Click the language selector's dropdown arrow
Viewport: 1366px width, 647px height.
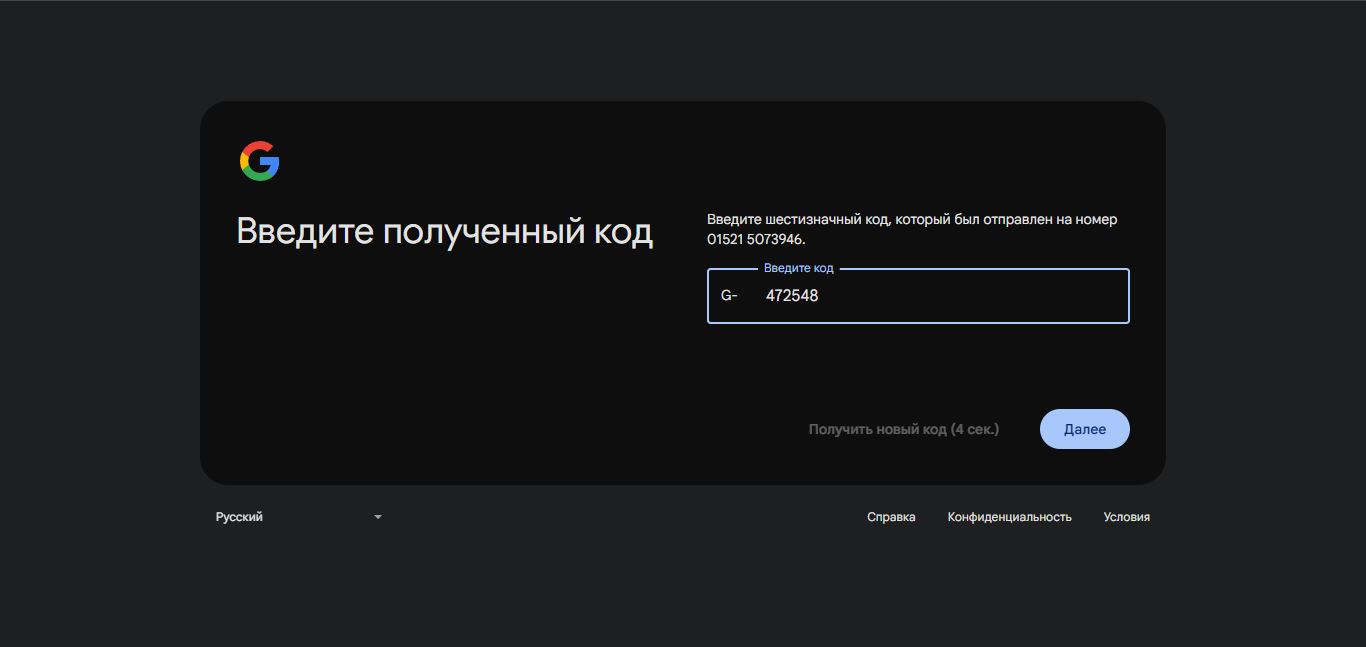tap(378, 517)
